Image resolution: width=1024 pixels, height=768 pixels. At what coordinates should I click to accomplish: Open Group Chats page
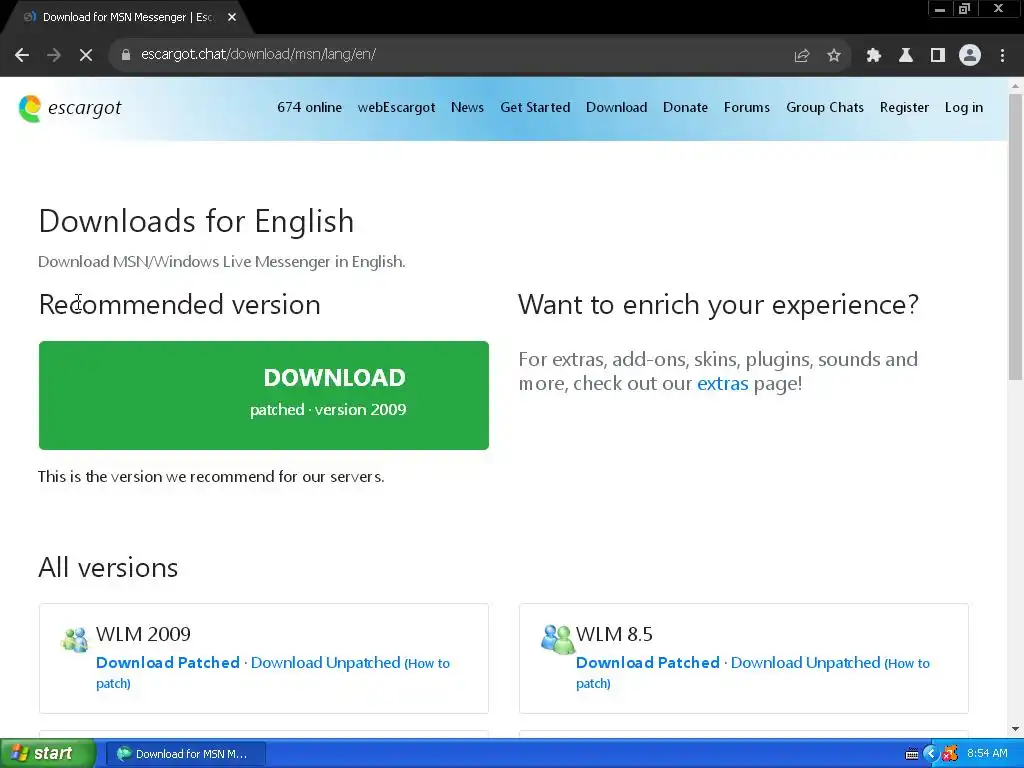pos(825,108)
